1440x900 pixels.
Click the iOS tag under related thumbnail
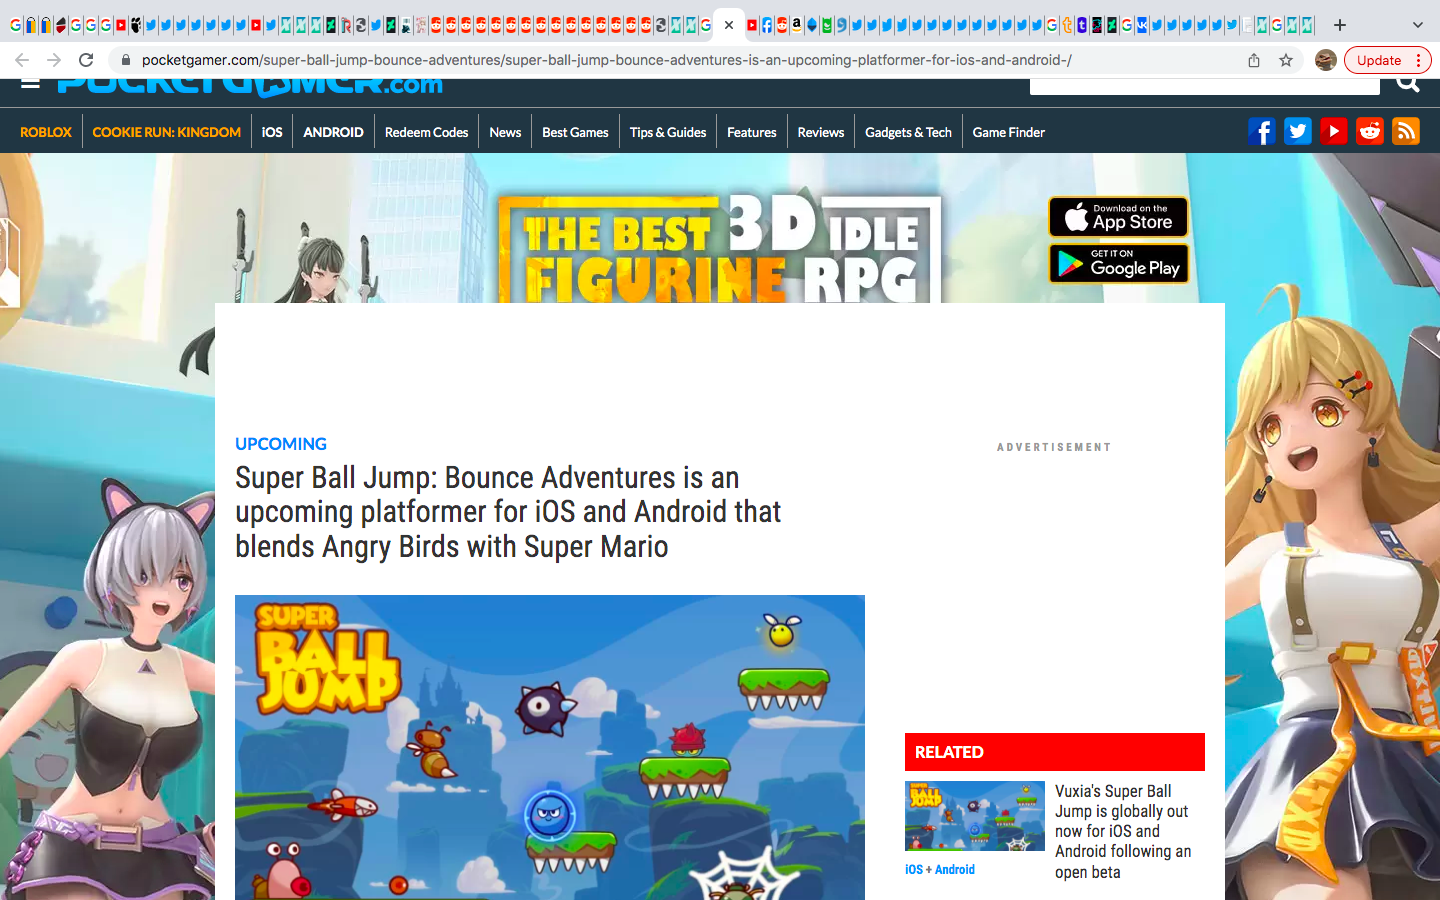(914, 870)
